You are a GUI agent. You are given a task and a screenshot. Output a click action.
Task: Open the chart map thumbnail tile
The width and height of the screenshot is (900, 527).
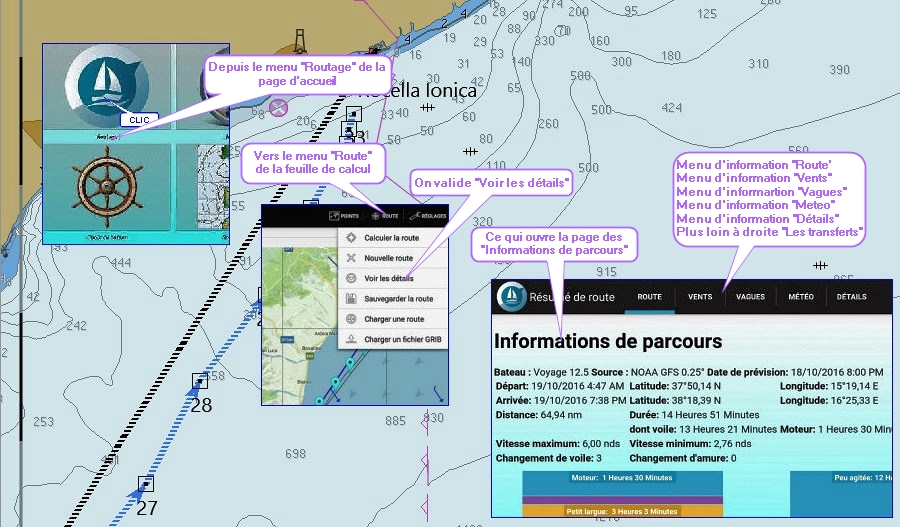point(212,187)
